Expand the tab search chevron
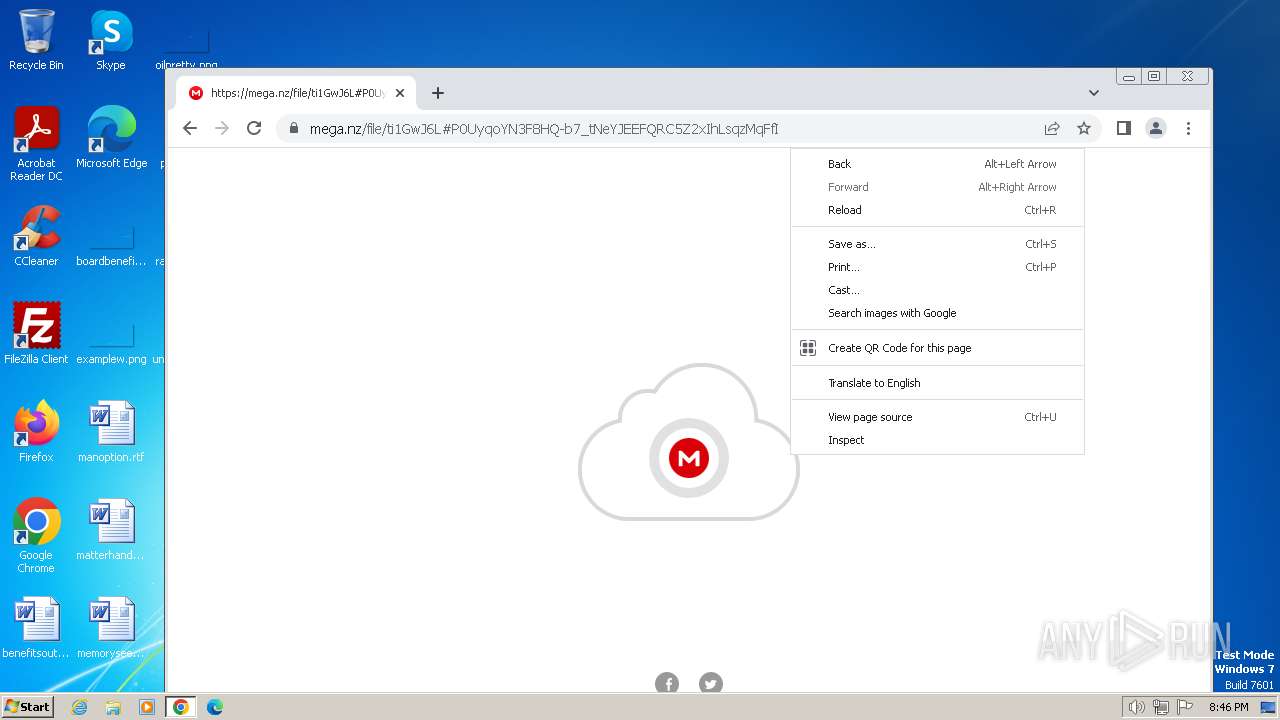Screen dimensions: 1280x720 pos(1094,93)
